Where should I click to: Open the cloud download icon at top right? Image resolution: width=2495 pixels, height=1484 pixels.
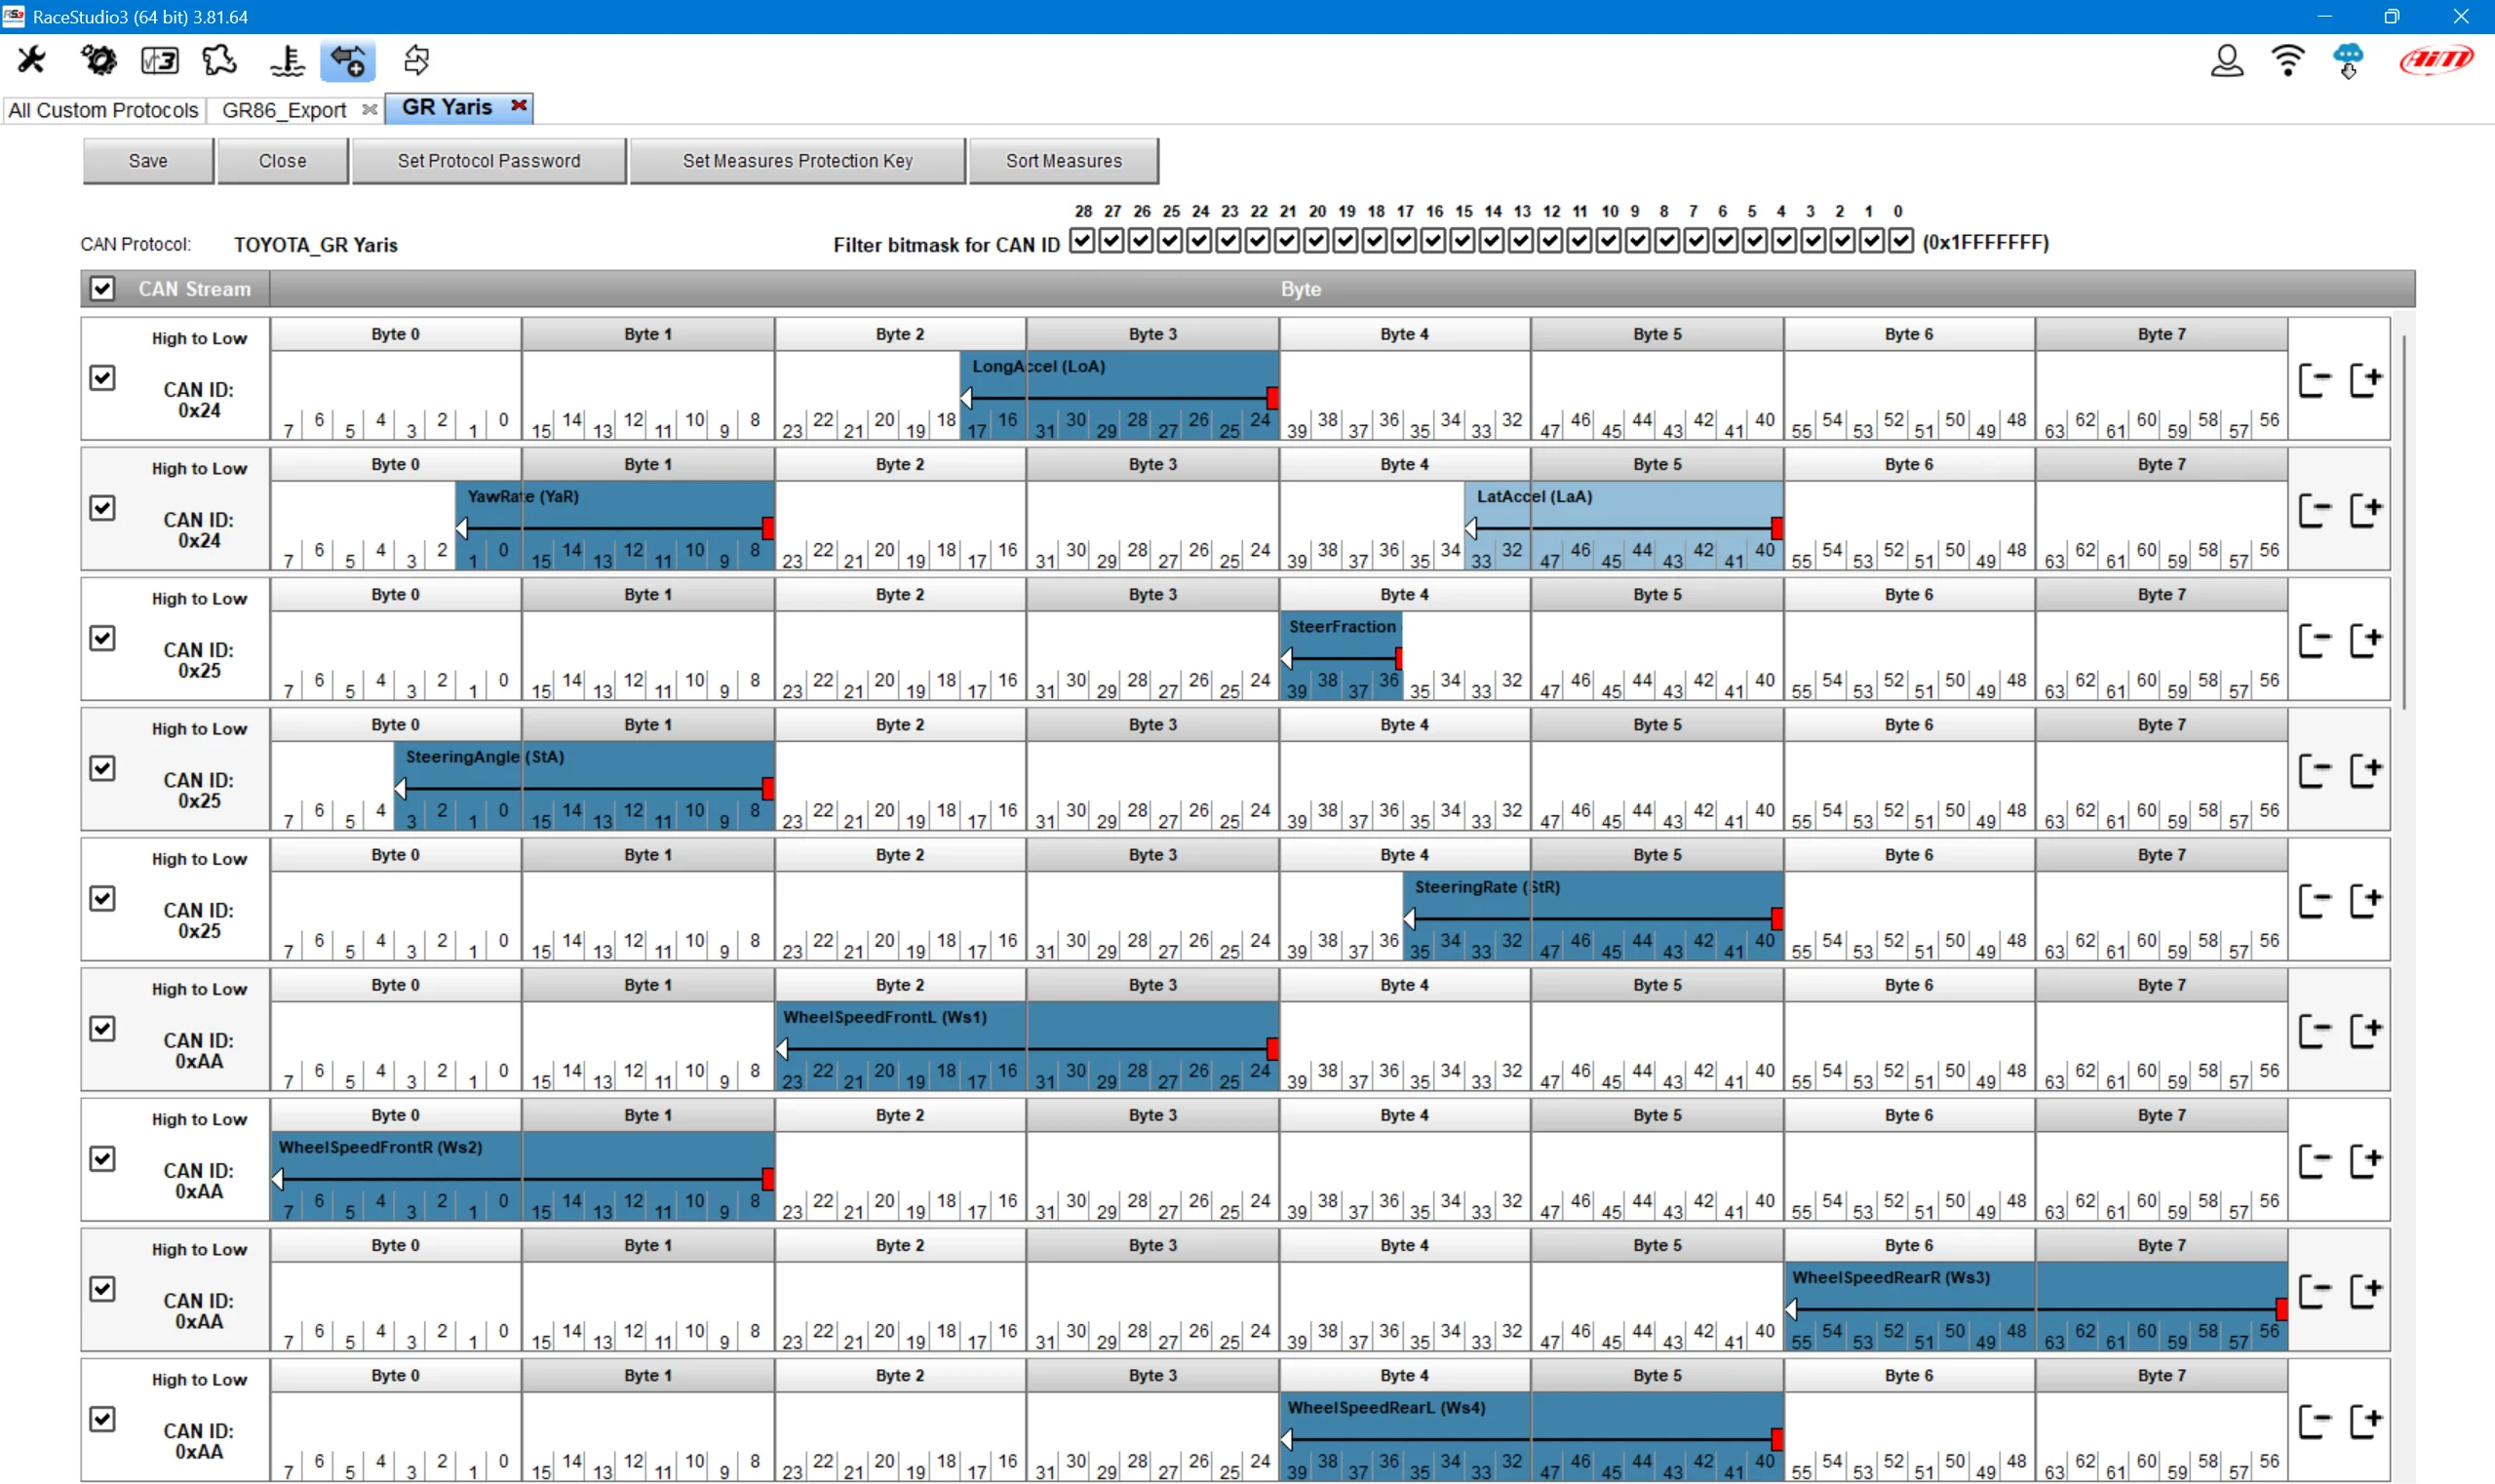point(2348,60)
